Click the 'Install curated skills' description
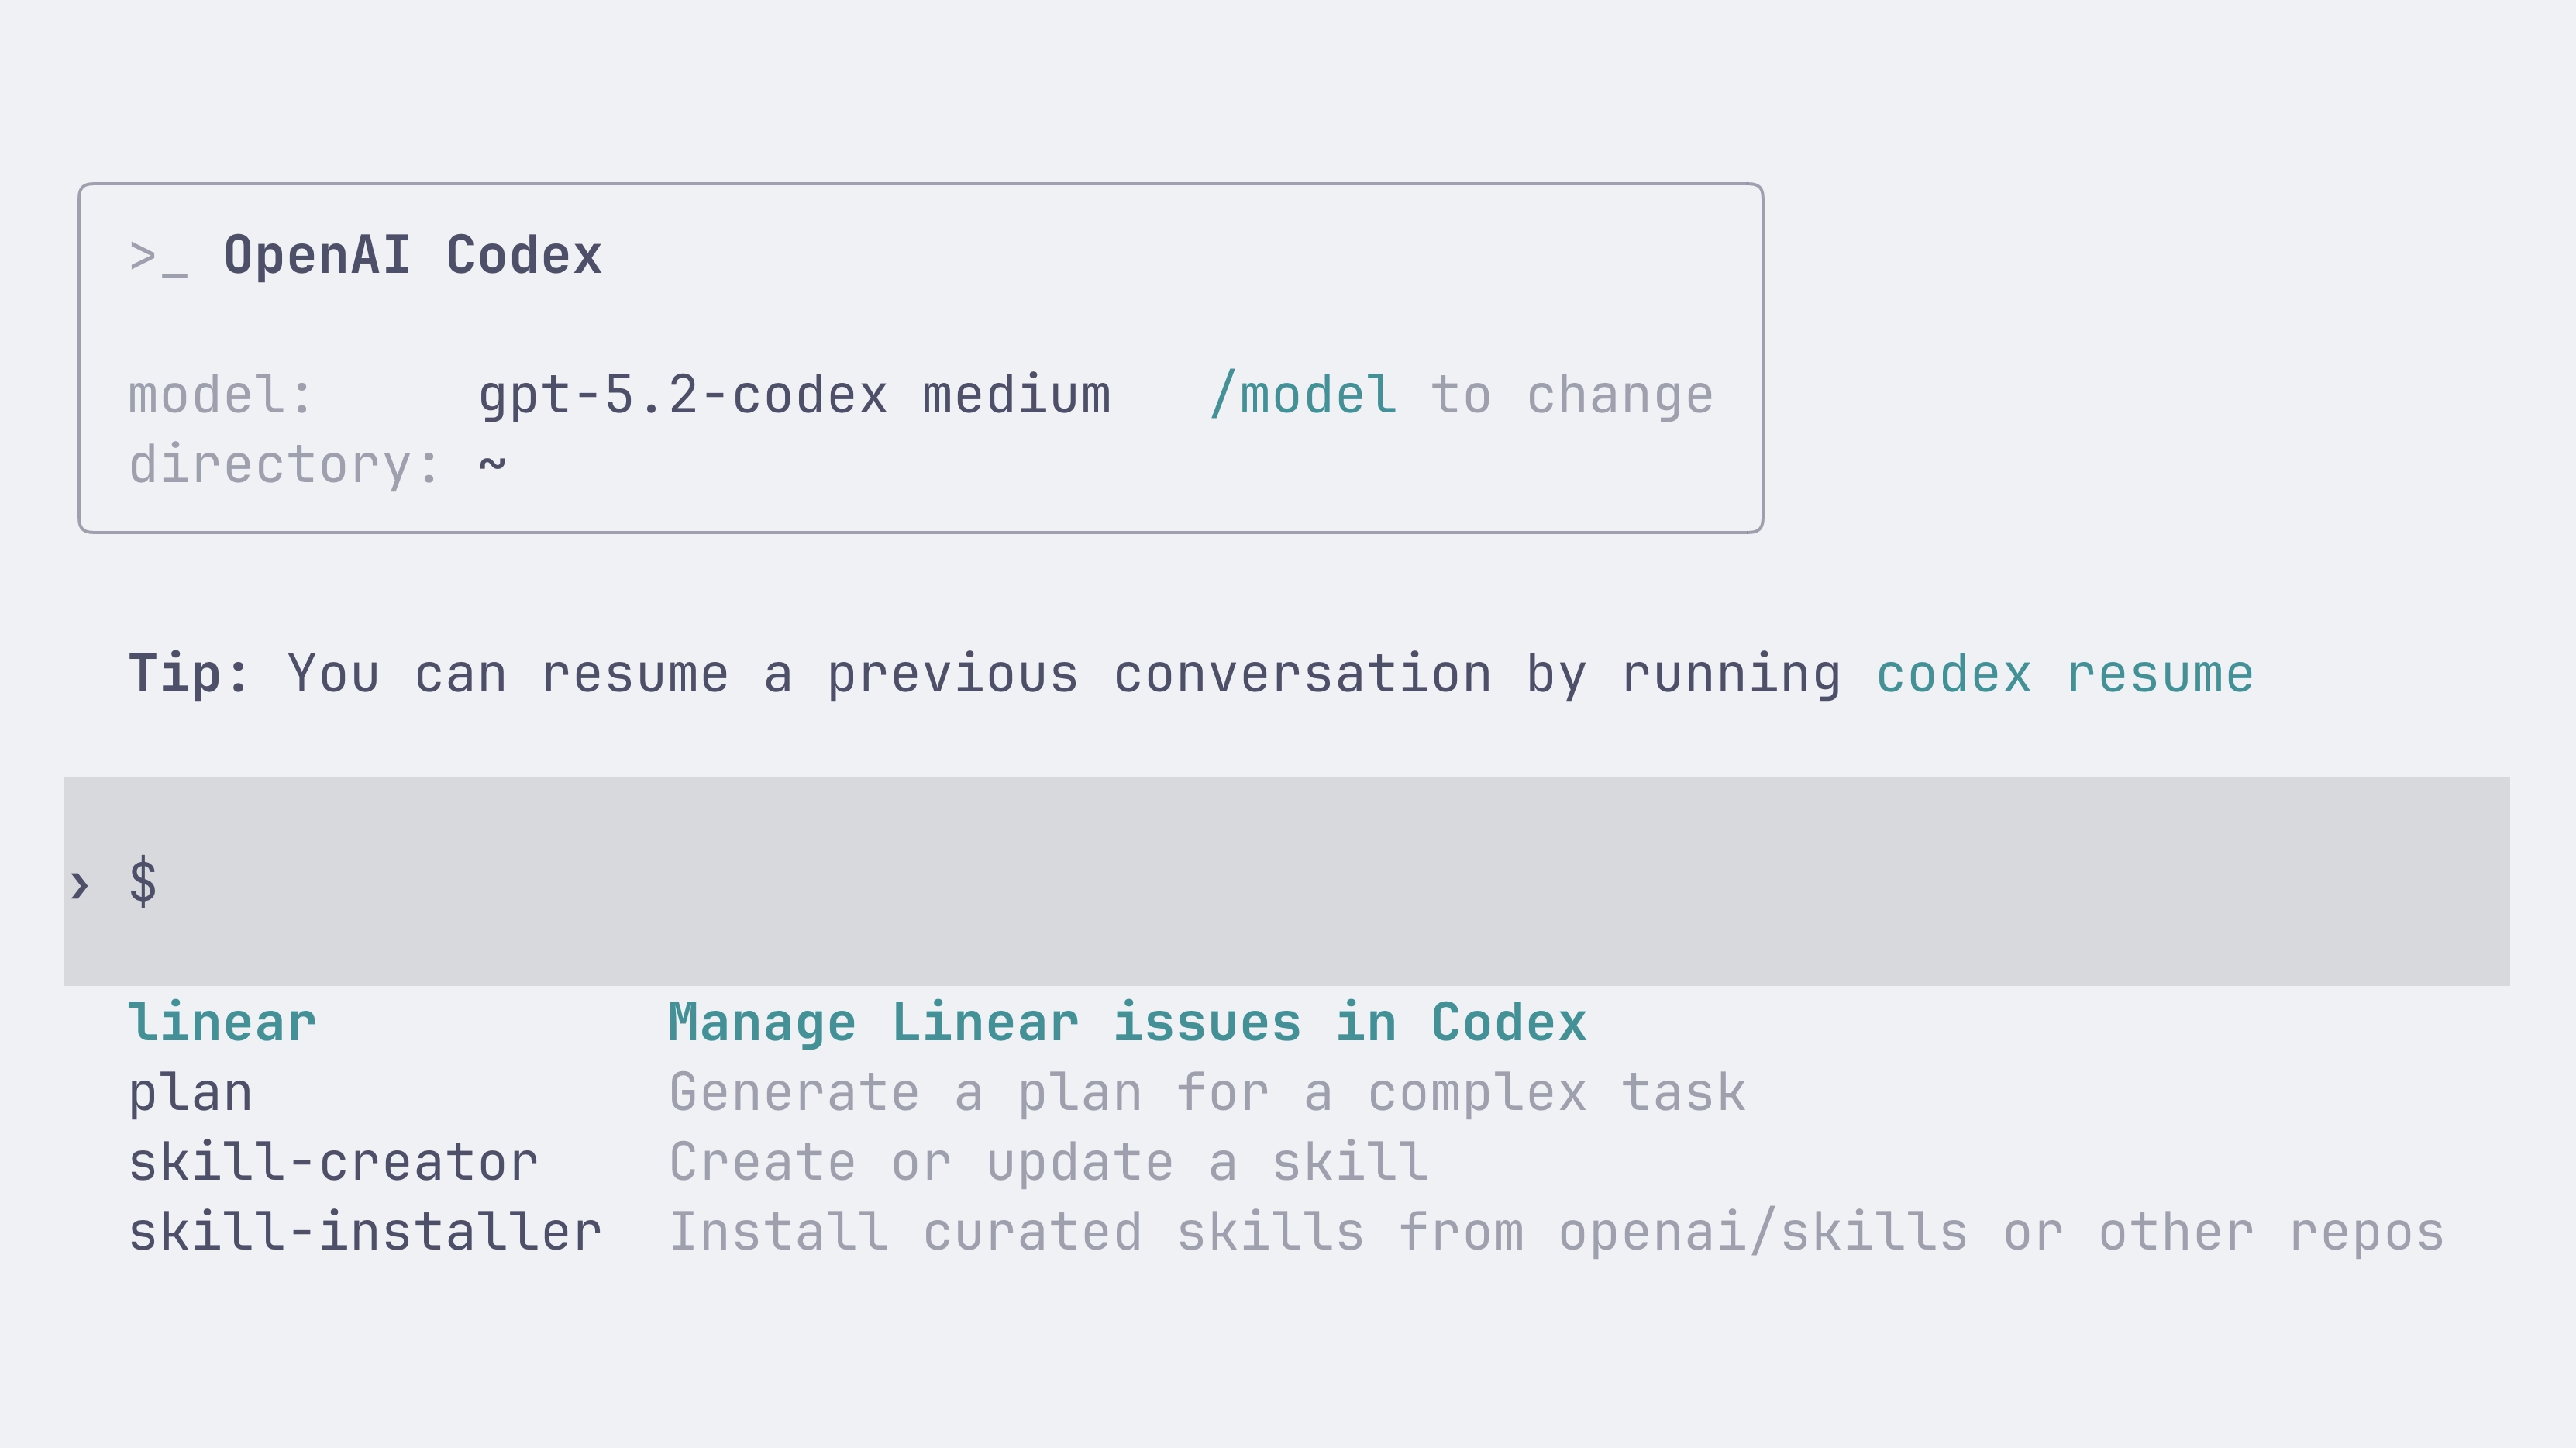Screen dimensions: 2576x1448 pyautogui.click(x=1556, y=1232)
